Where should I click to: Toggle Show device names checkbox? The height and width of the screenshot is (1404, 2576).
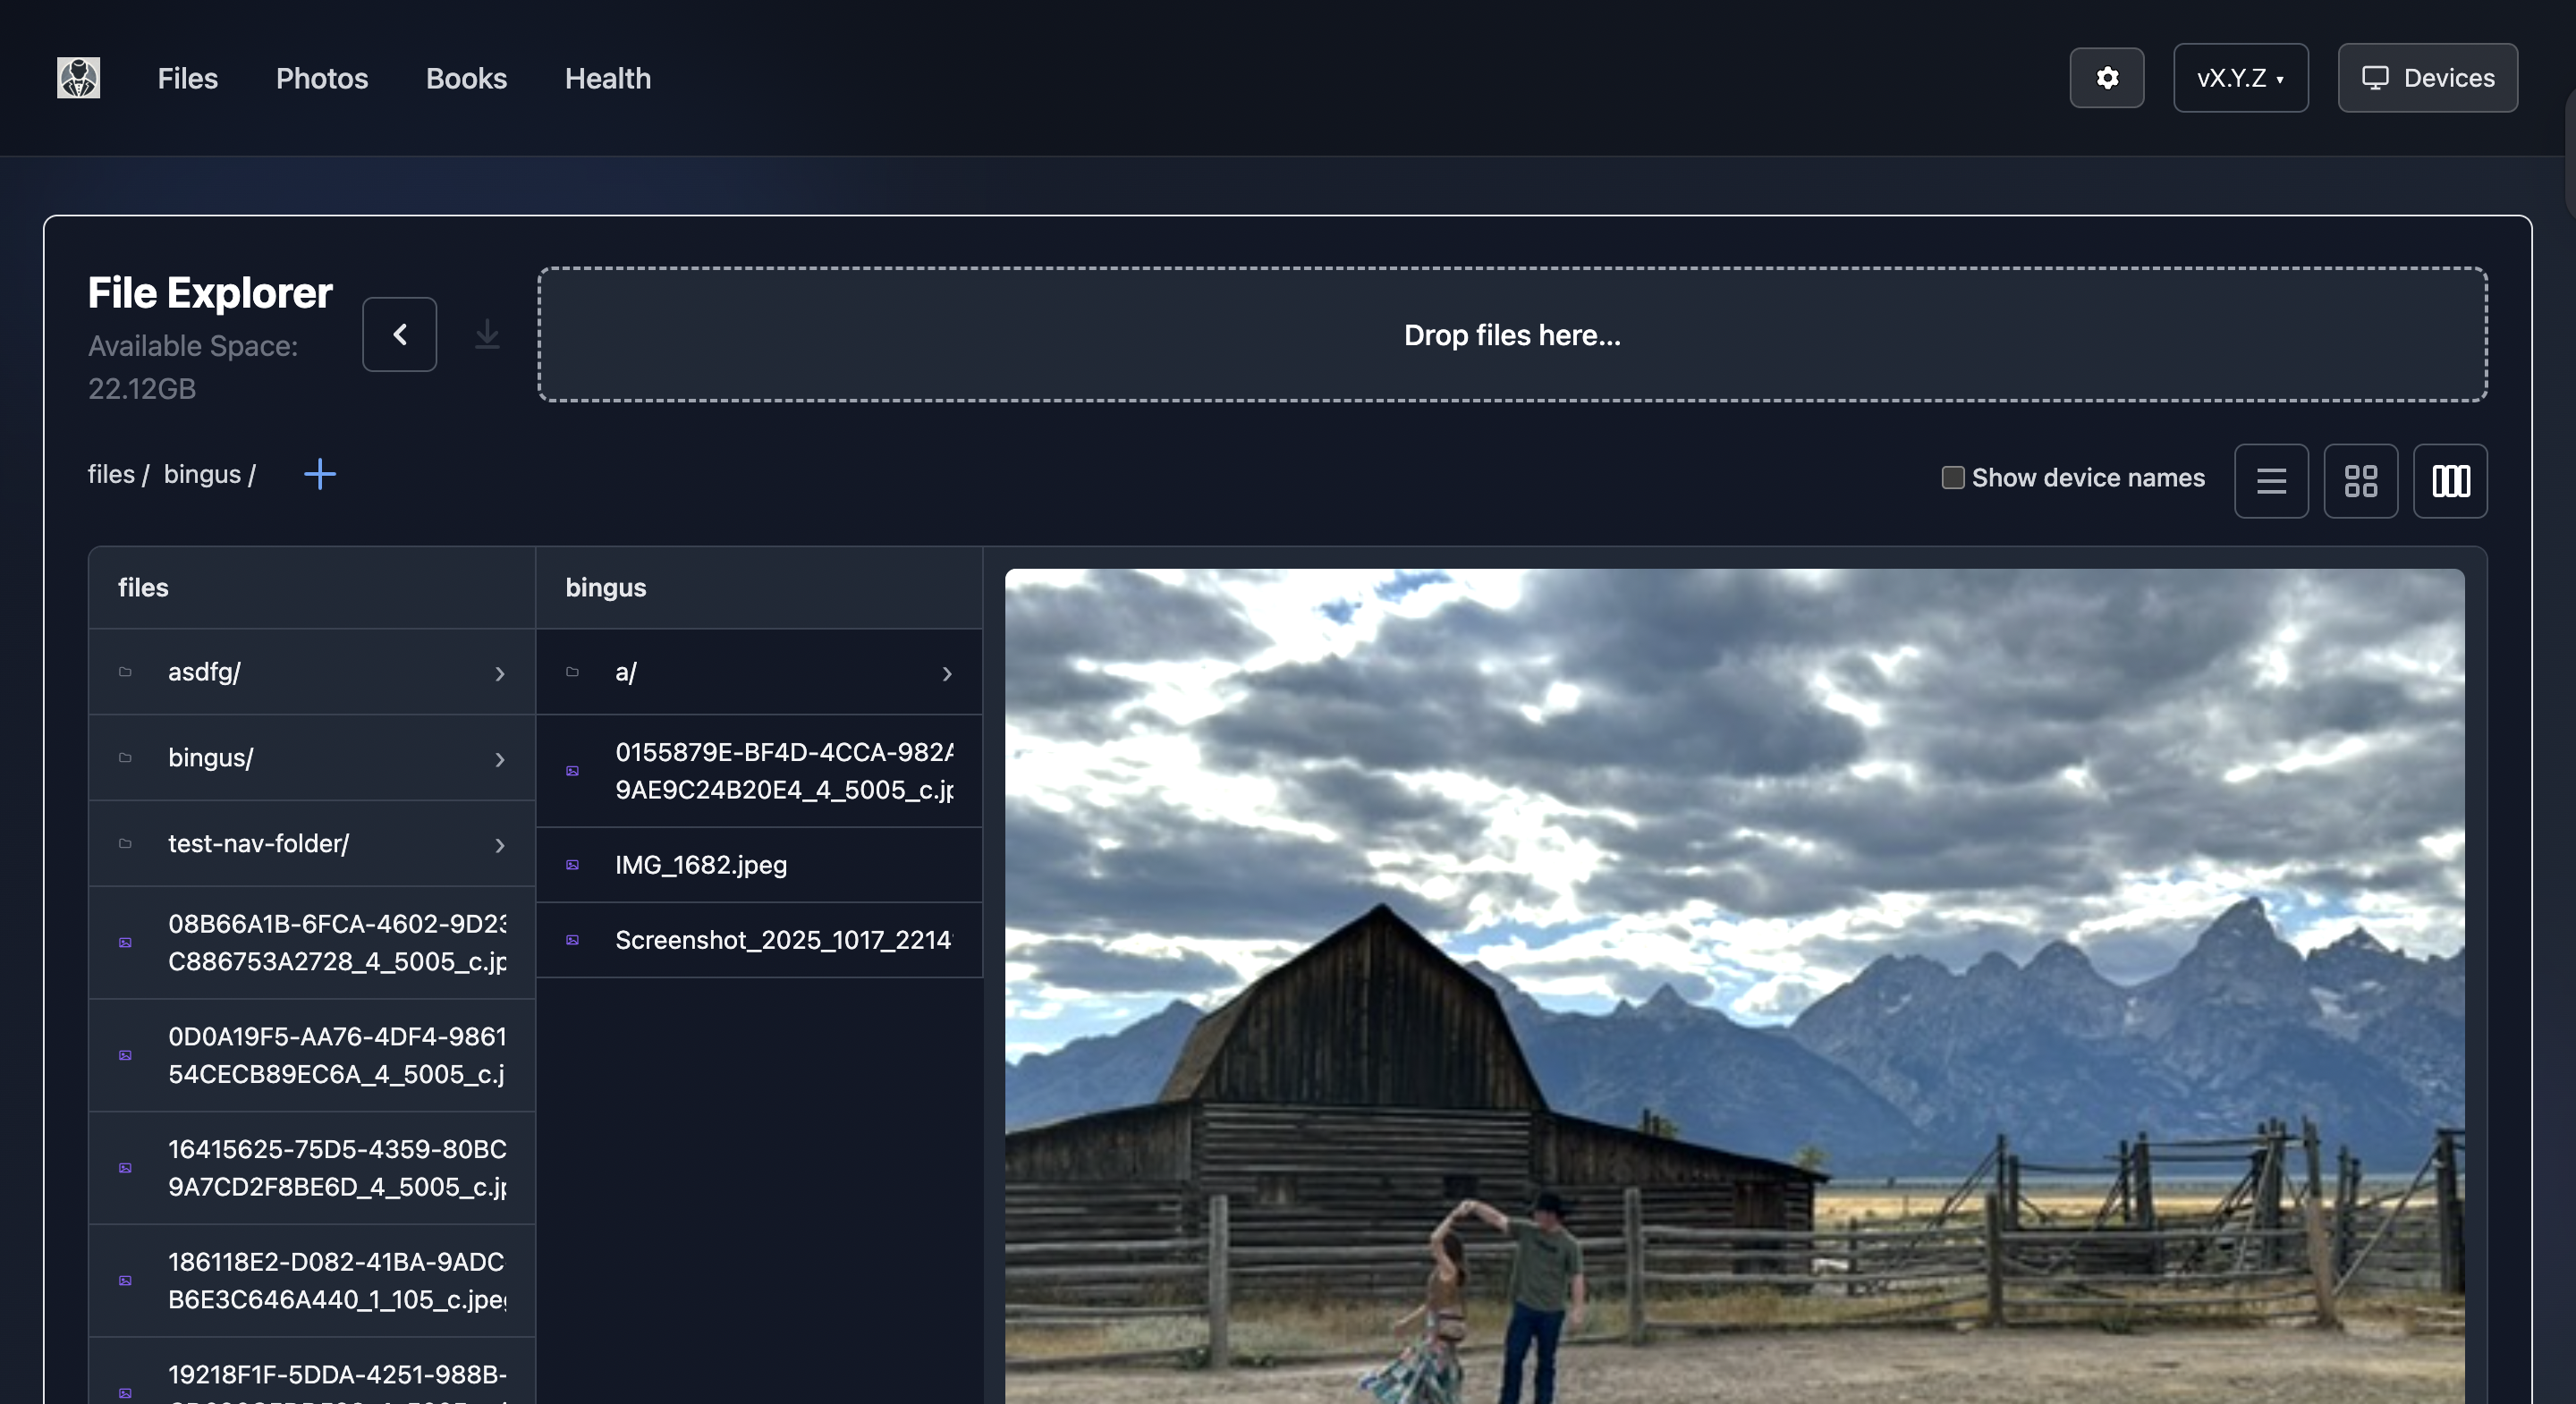click(1952, 478)
